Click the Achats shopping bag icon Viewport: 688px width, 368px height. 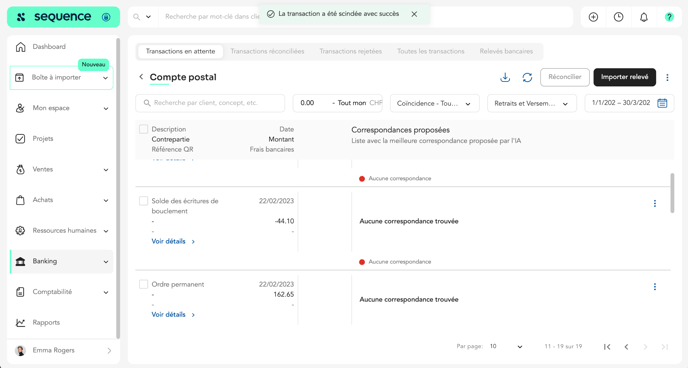20,200
